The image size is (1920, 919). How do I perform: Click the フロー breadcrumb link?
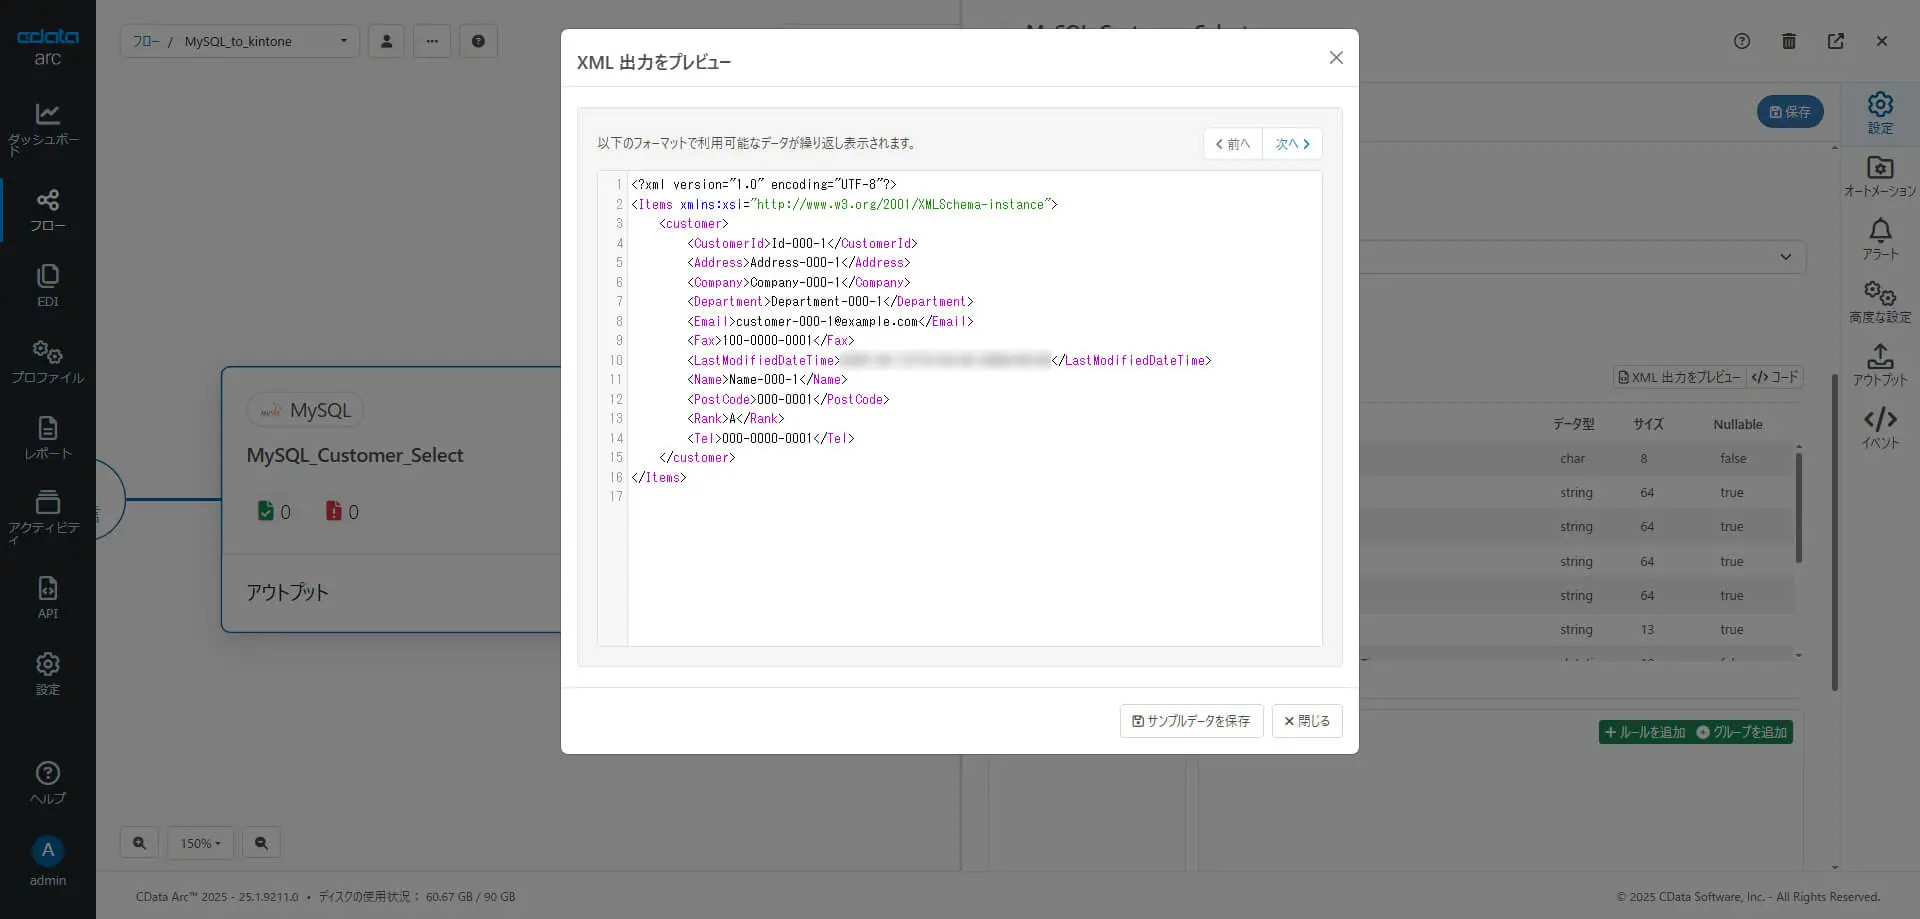click(x=146, y=41)
